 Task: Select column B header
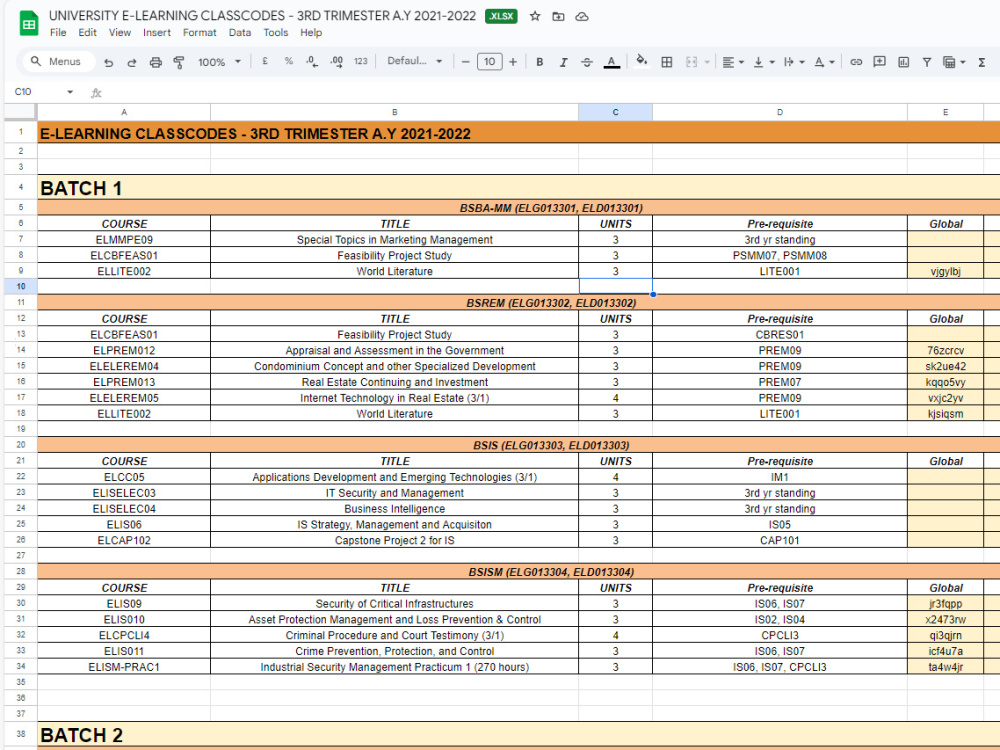(395, 112)
